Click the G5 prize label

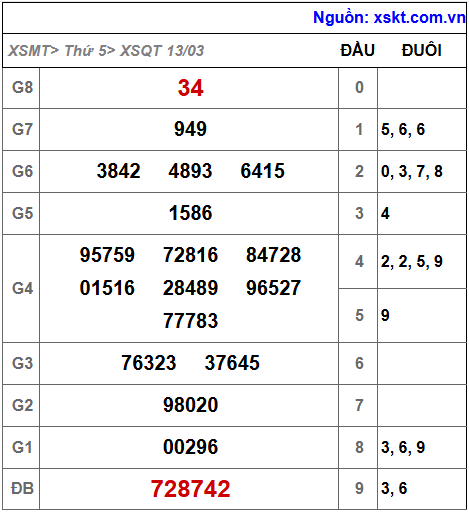pos(22,213)
